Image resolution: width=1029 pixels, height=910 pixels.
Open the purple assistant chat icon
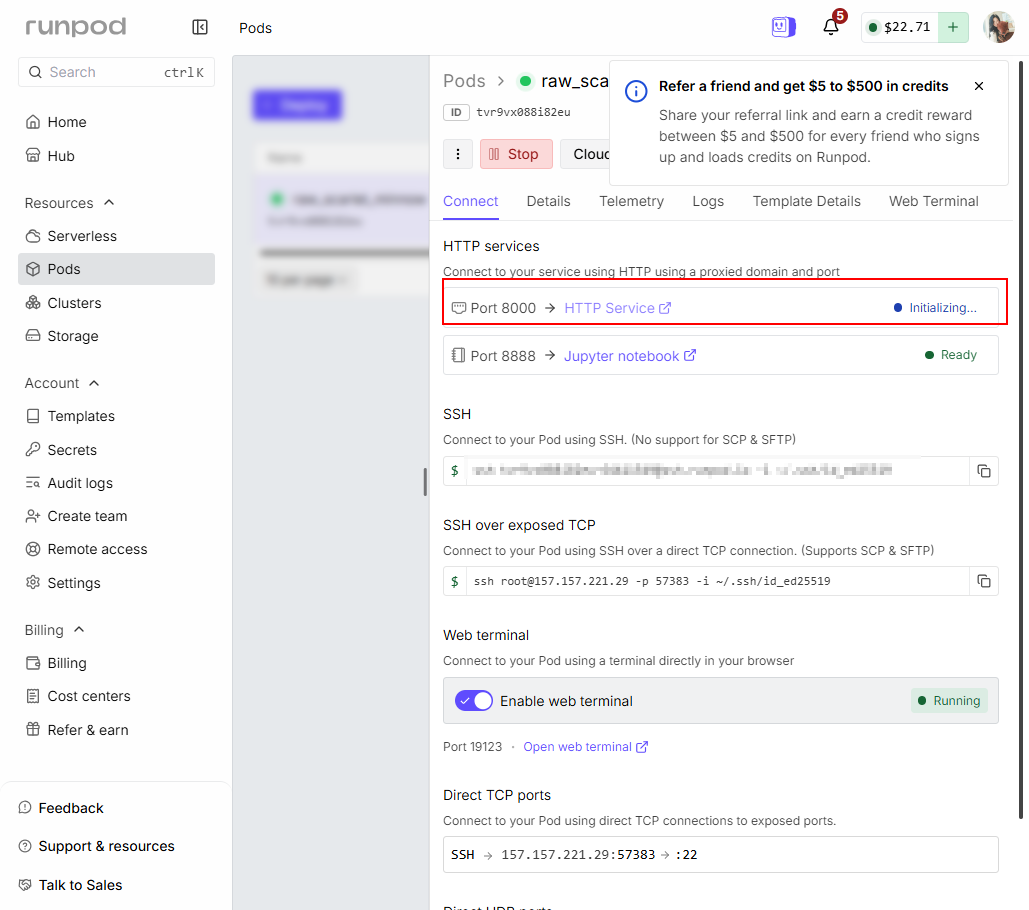click(783, 27)
